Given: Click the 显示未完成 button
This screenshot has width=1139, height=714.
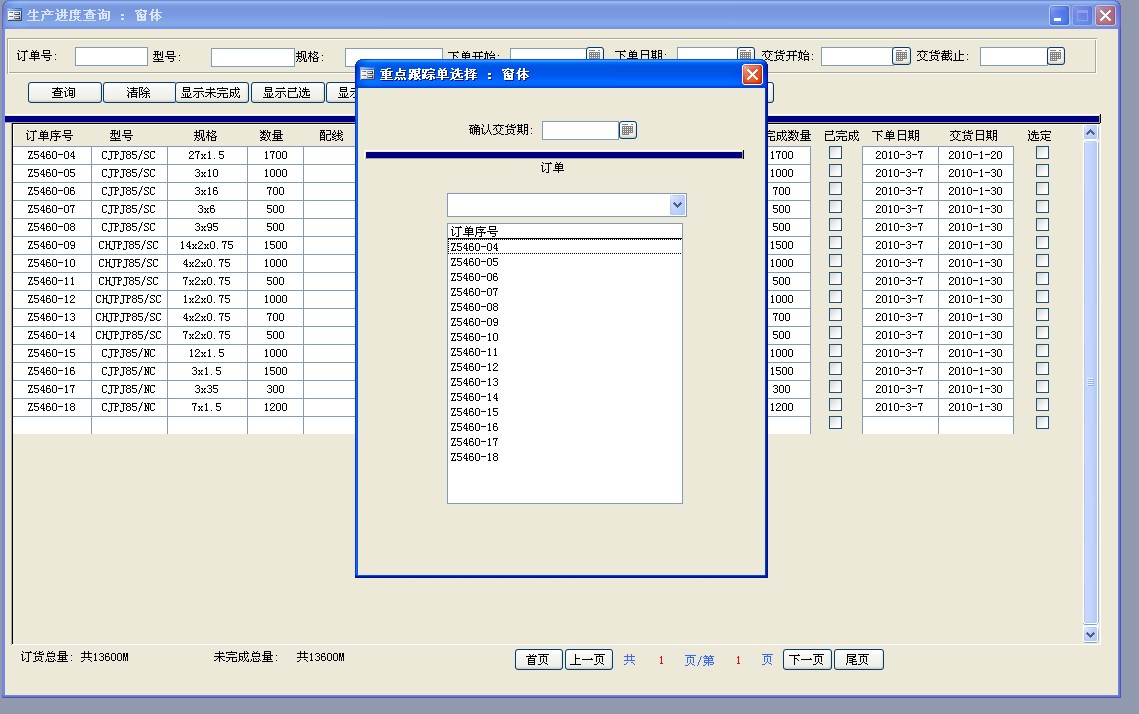Looking at the screenshot, I should (x=211, y=93).
